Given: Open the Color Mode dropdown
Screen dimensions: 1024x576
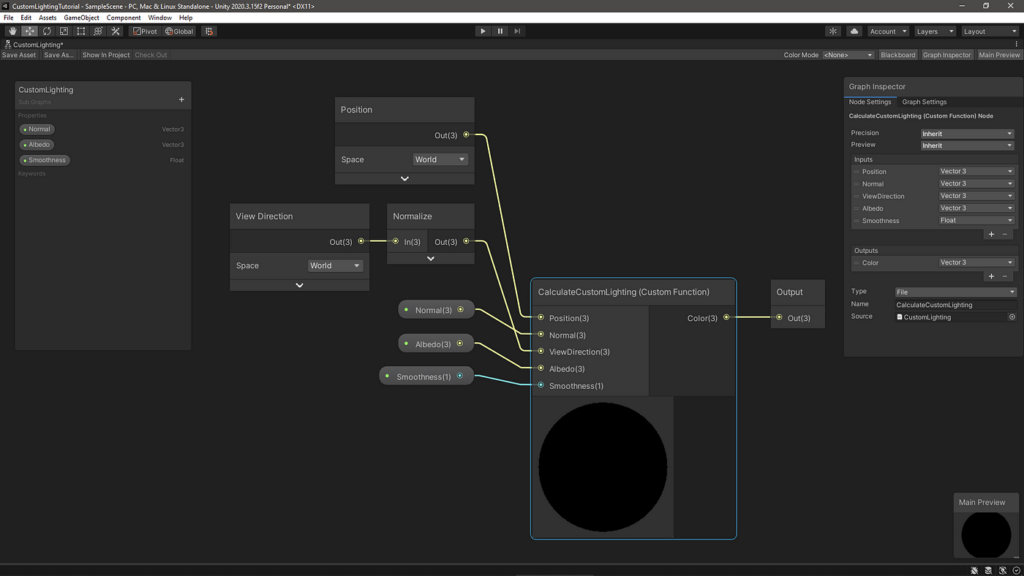Looking at the screenshot, I should 848,55.
